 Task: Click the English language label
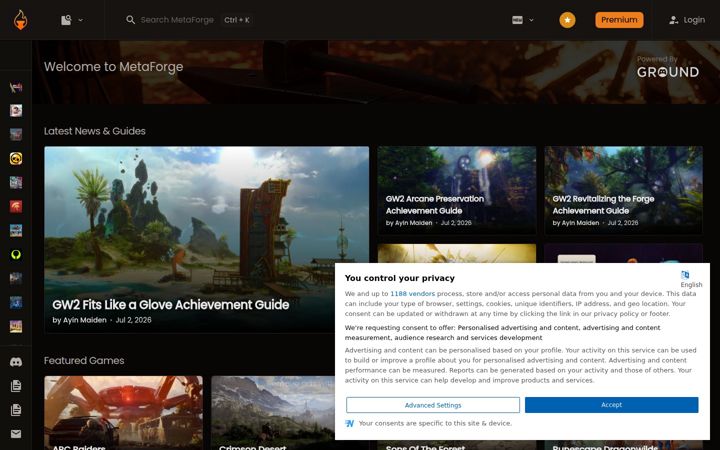pos(691,285)
